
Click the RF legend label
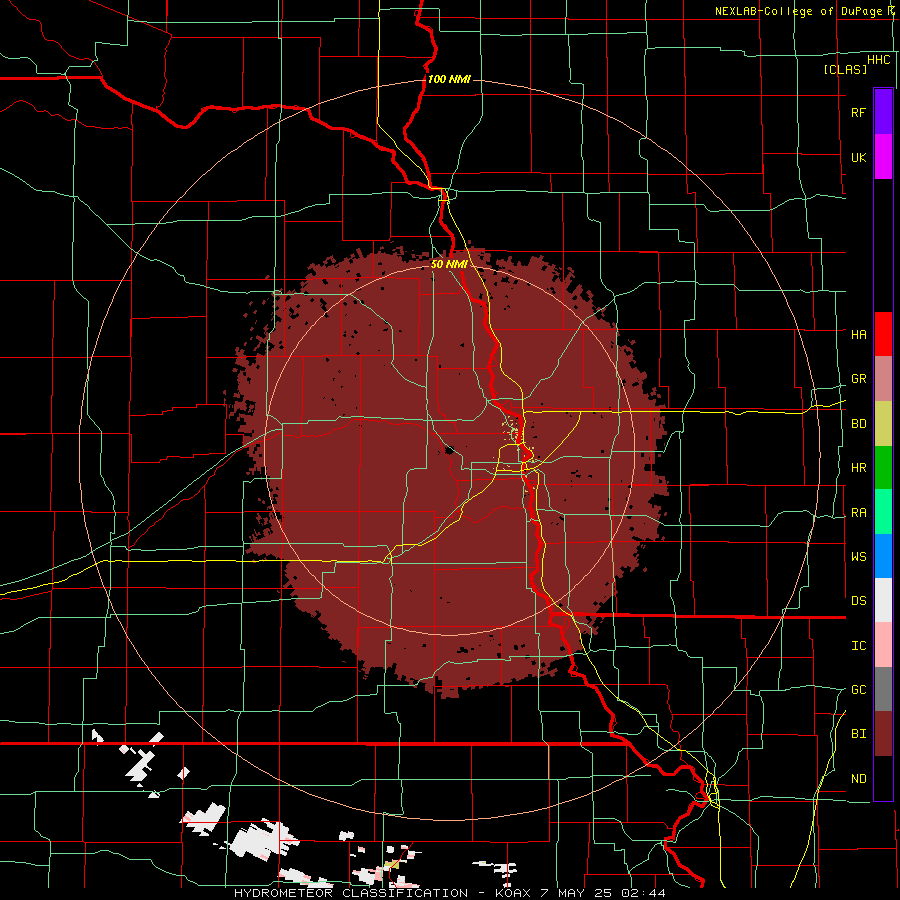[x=858, y=112]
